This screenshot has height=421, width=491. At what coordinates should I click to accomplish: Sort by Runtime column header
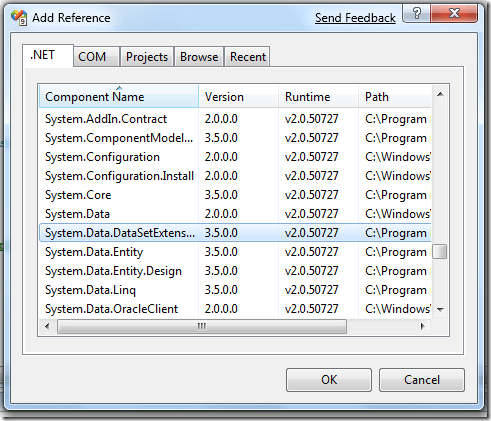coord(318,97)
